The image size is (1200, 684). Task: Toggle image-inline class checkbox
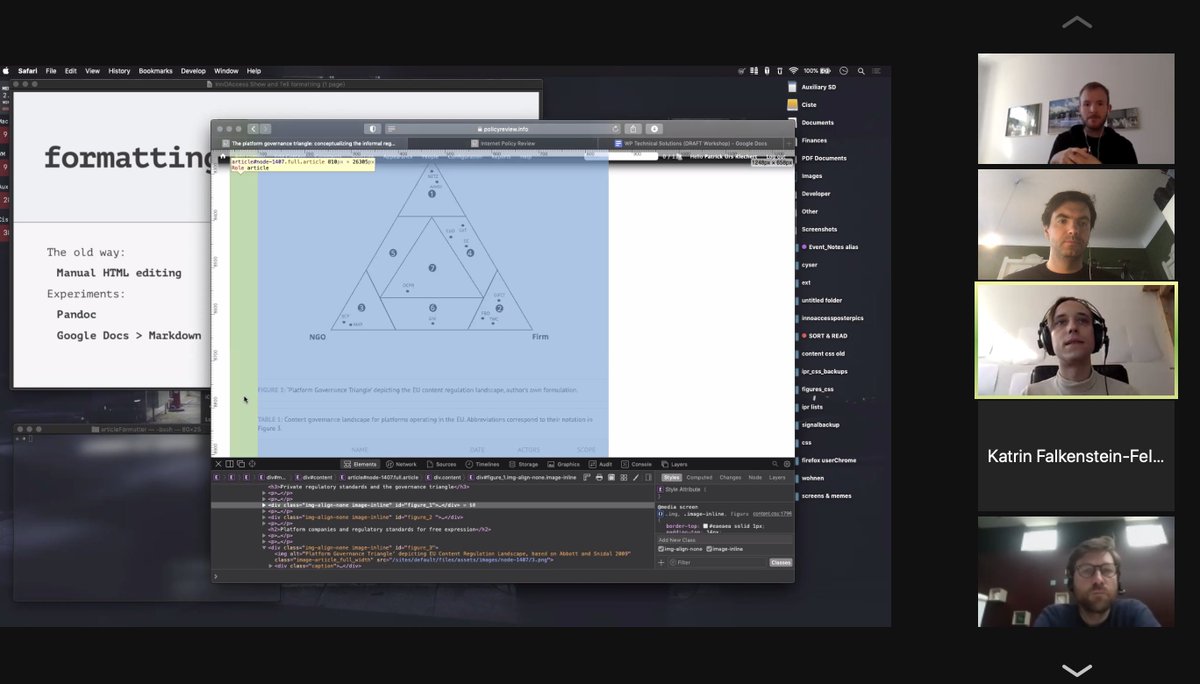pos(709,549)
